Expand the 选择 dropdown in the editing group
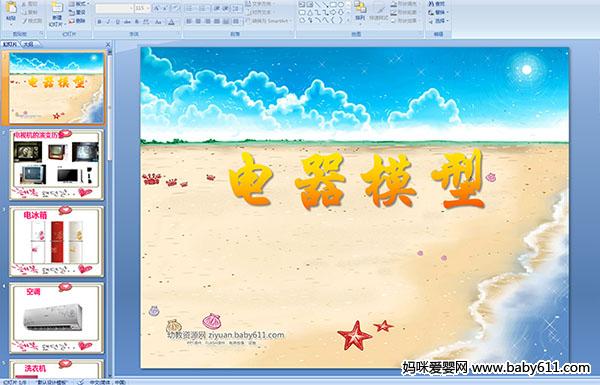This screenshot has width=600, height=385. 439,21
